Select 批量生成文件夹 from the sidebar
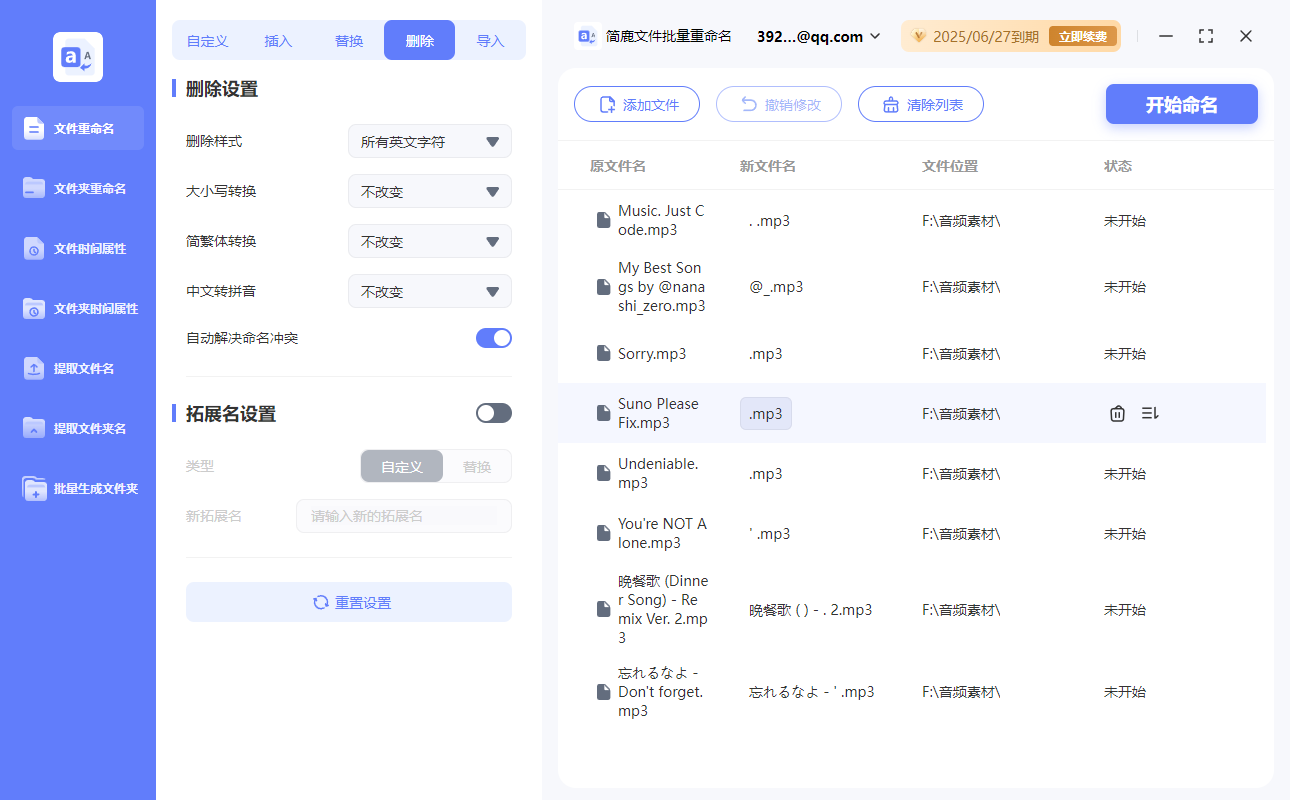The height and width of the screenshot is (800, 1290). coord(78,488)
